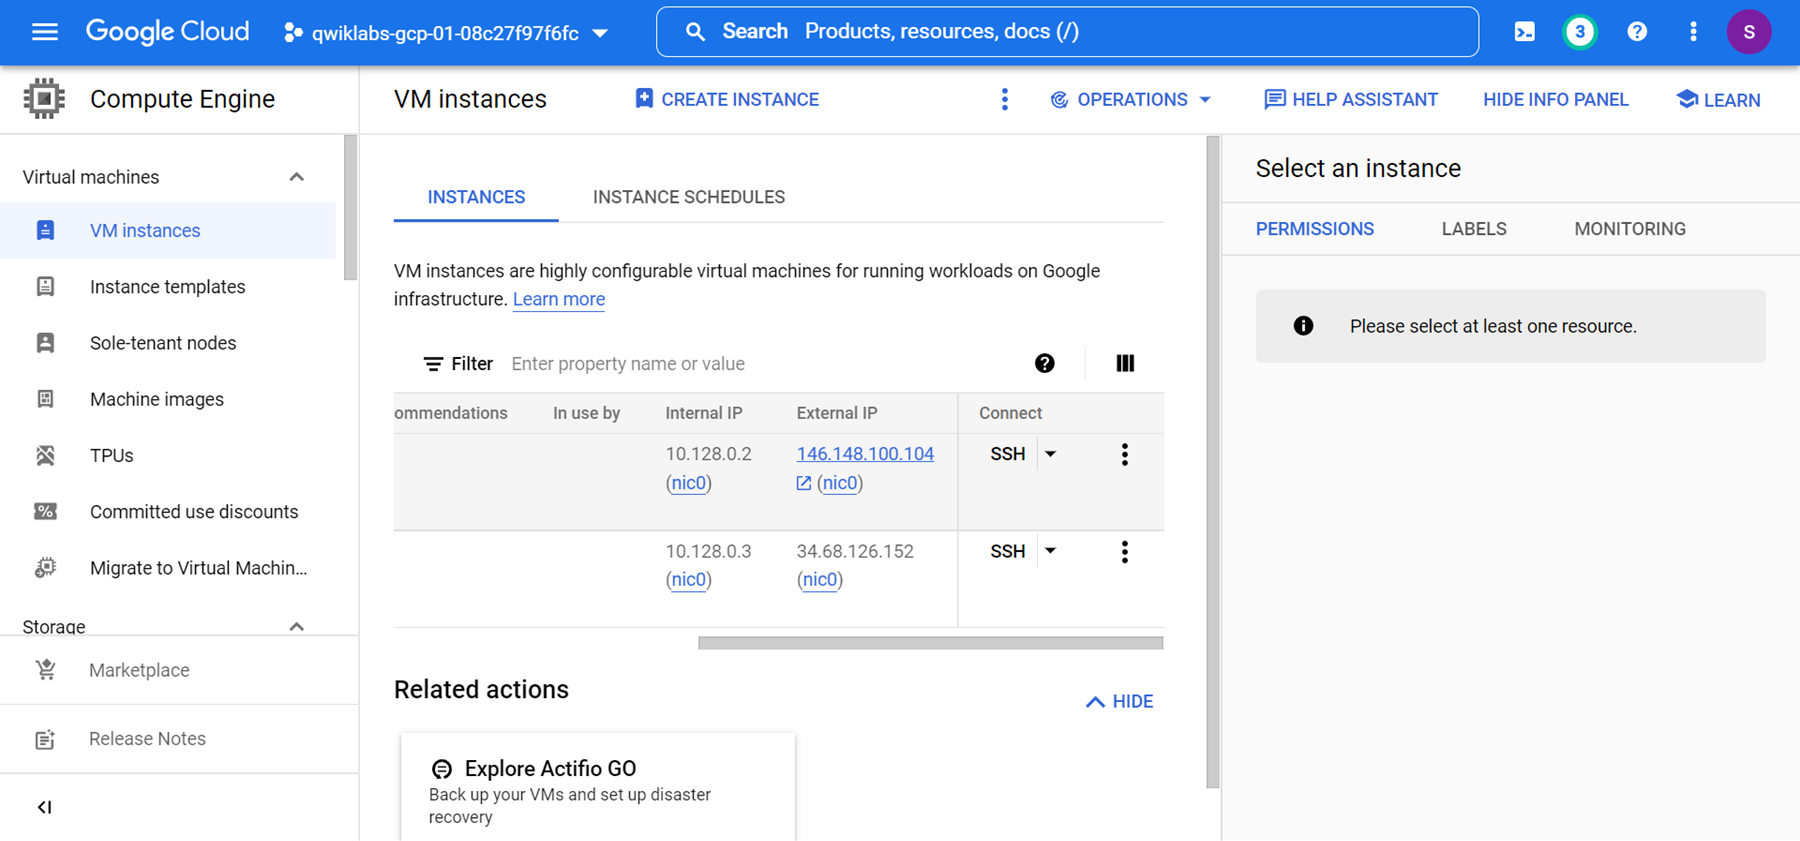Collapse the Virtual machines section

296,177
